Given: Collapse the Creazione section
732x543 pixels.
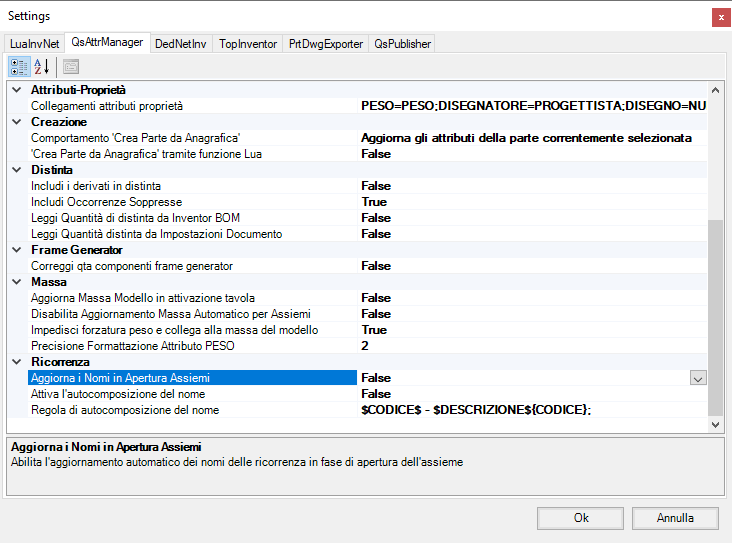Looking at the screenshot, I should click(17, 122).
